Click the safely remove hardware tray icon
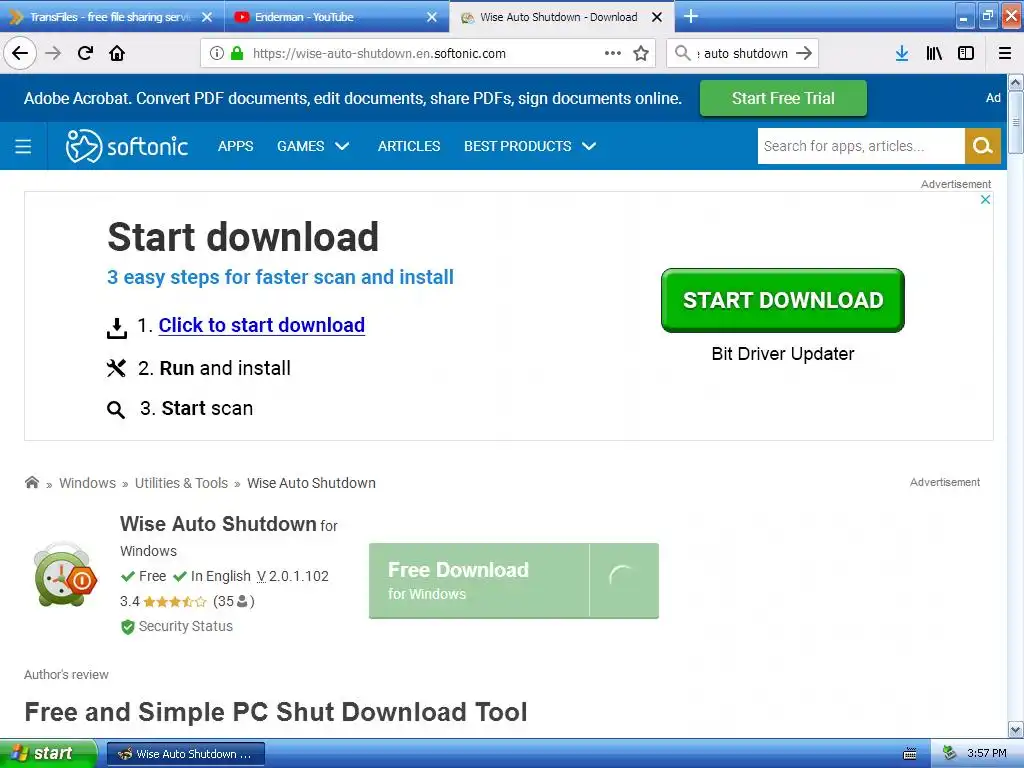Image resolution: width=1024 pixels, height=768 pixels. (950, 753)
